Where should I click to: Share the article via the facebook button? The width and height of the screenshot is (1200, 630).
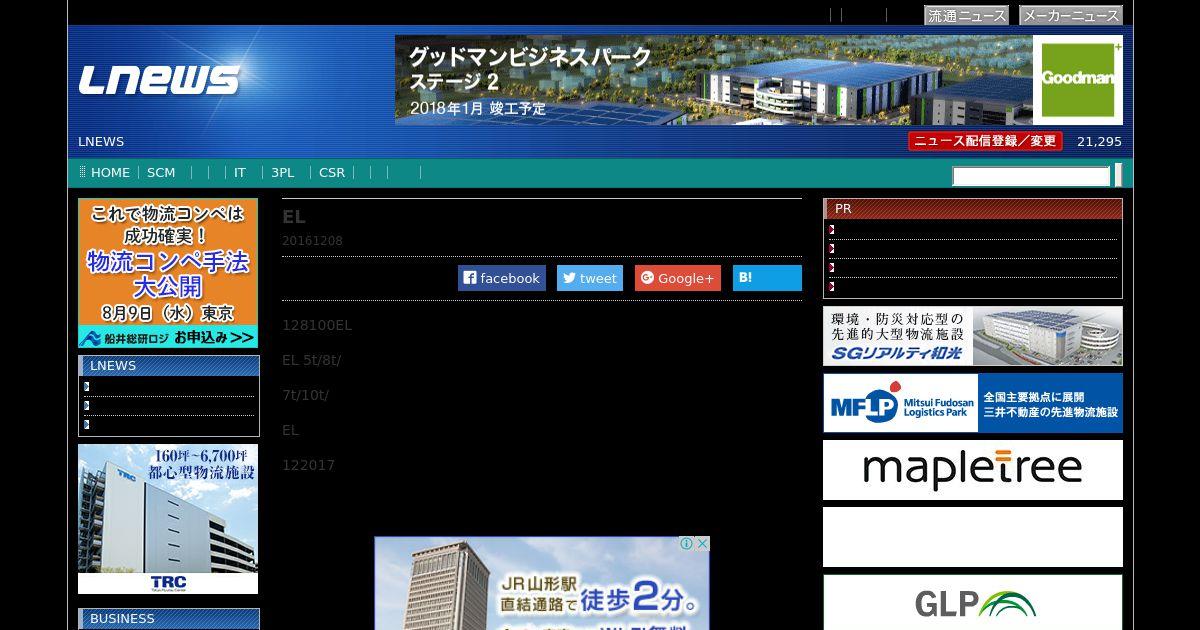point(502,278)
